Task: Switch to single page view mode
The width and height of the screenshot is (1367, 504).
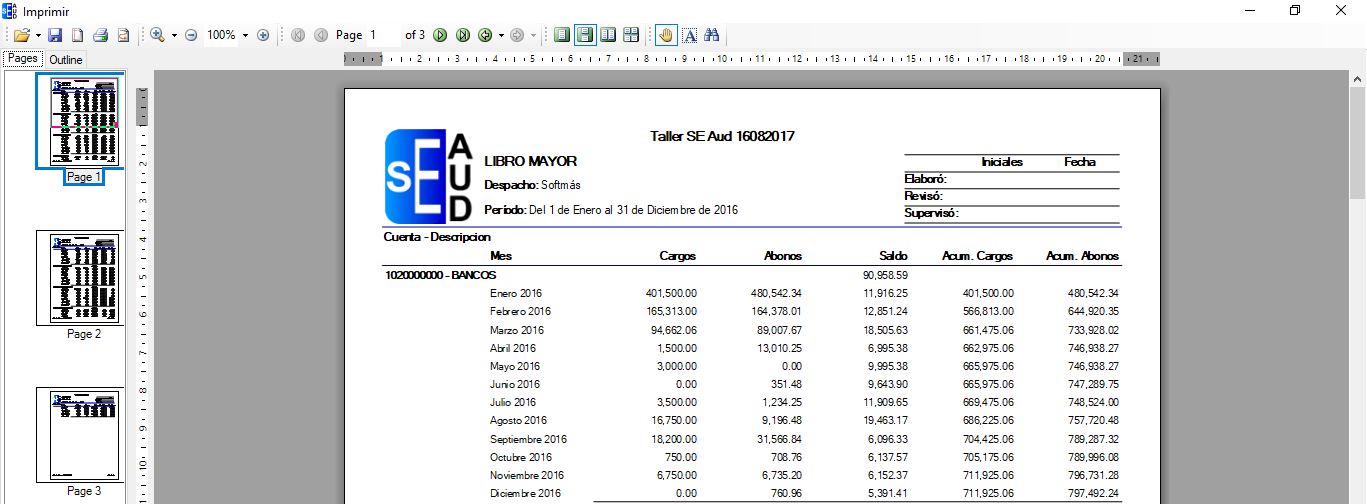Action: click(x=562, y=35)
